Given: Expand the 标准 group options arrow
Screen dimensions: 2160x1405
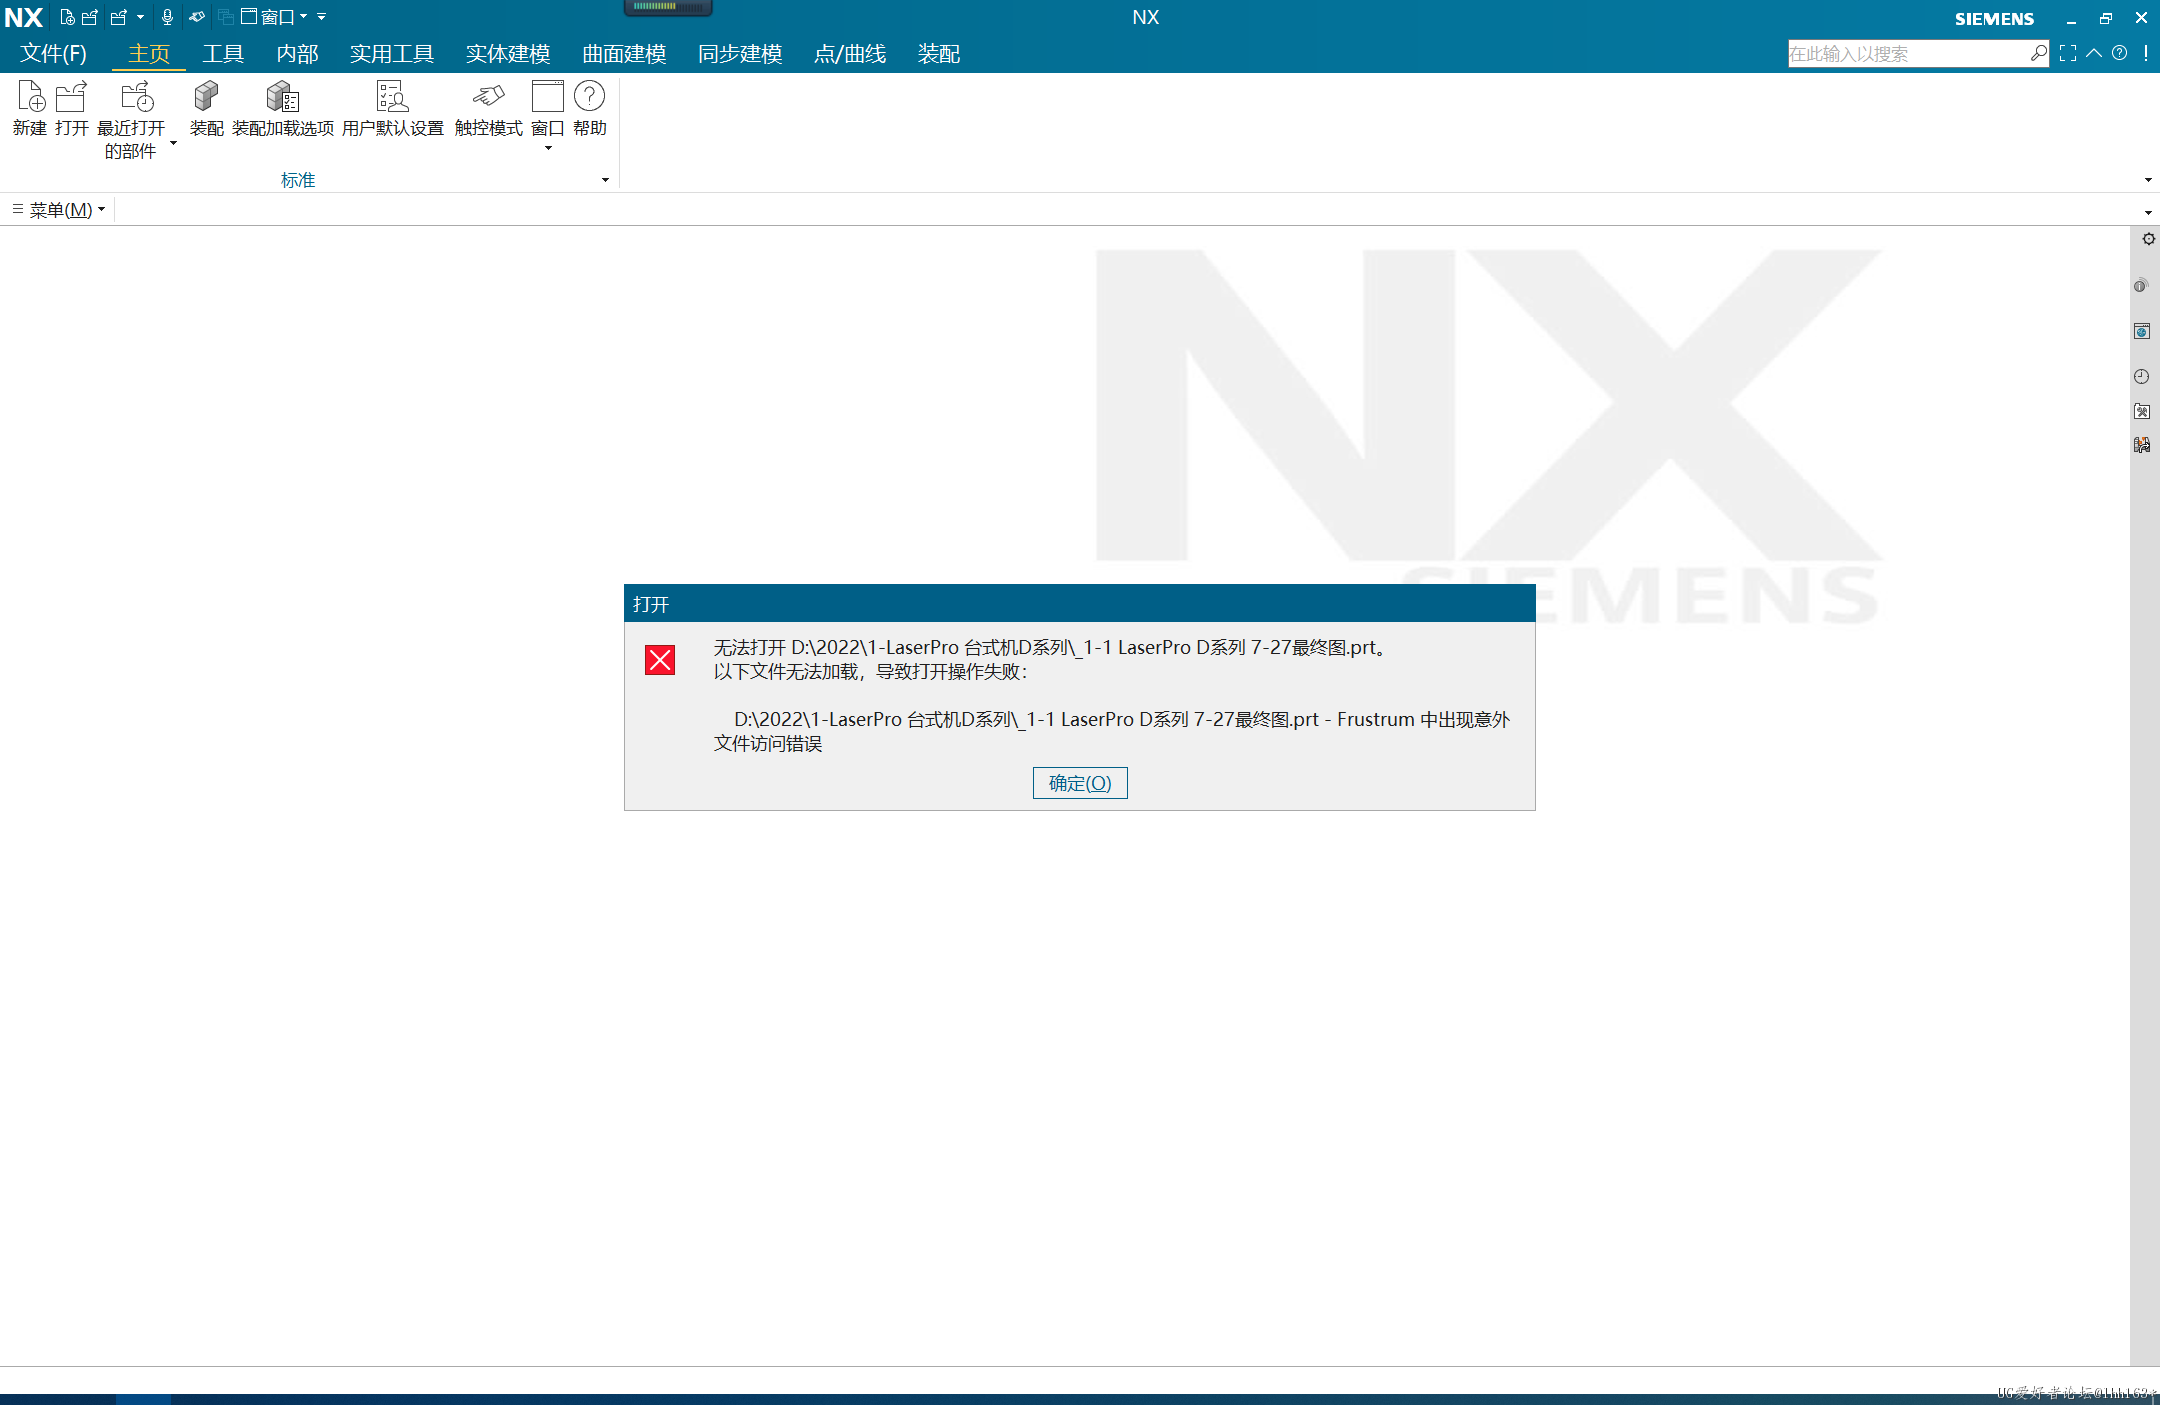Looking at the screenshot, I should 605,180.
